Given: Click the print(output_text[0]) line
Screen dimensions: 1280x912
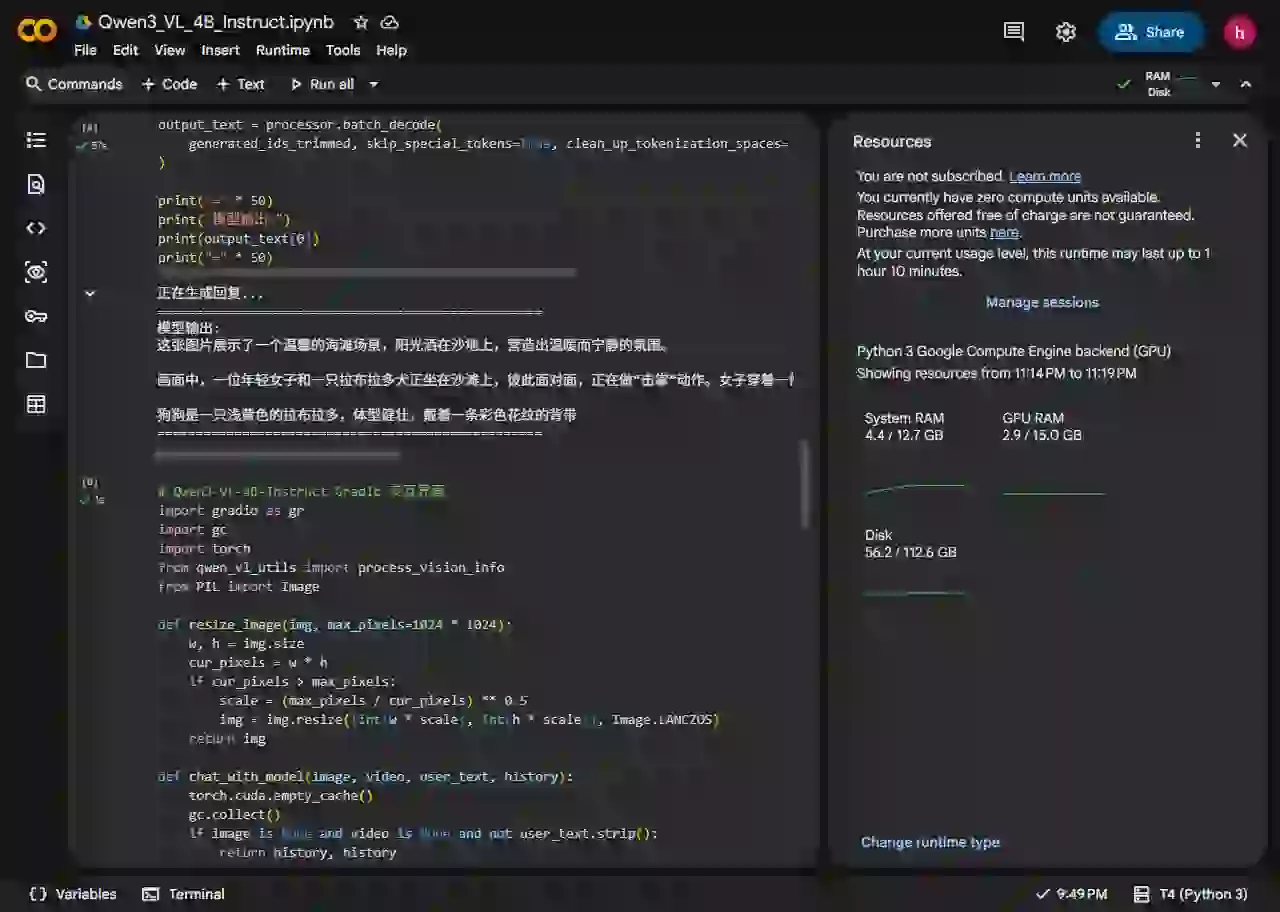Looking at the screenshot, I should (x=238, y=238).
